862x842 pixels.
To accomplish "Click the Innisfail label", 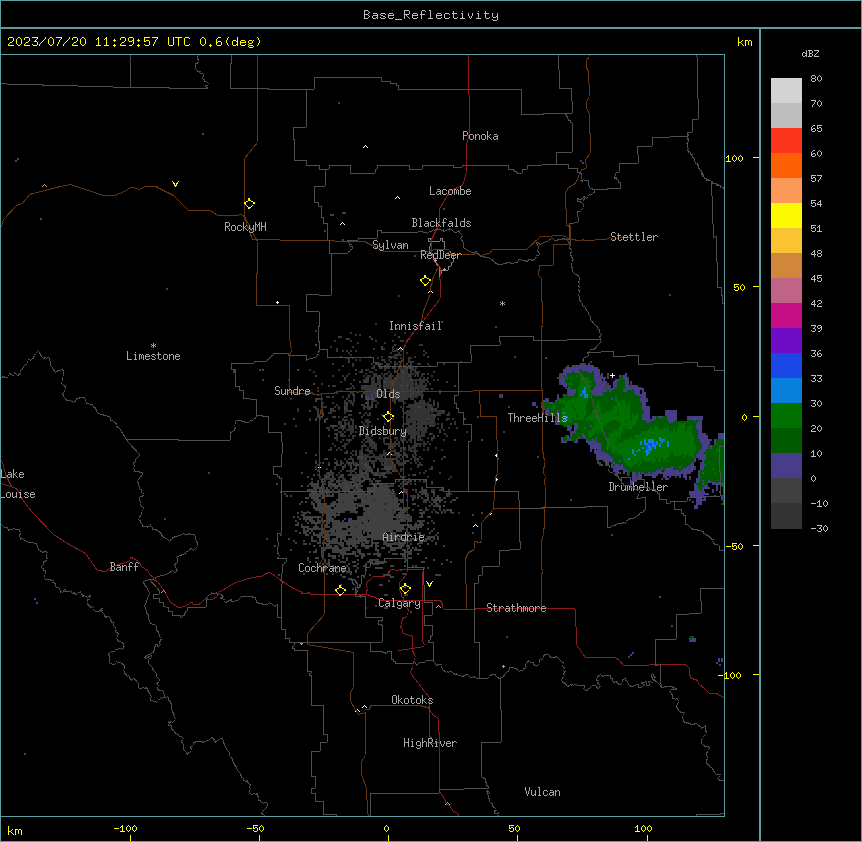I will click(x=415, y=326).
